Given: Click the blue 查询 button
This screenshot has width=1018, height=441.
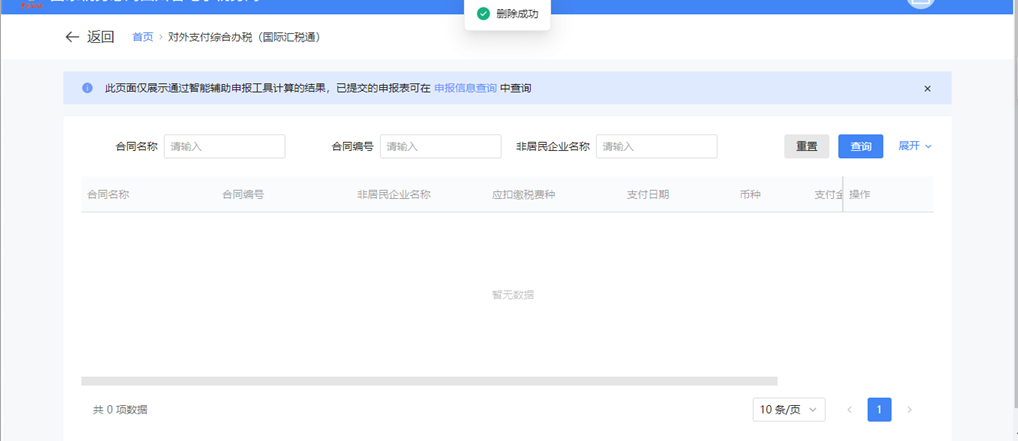Looking at the screenshot, I should [860, 147].
